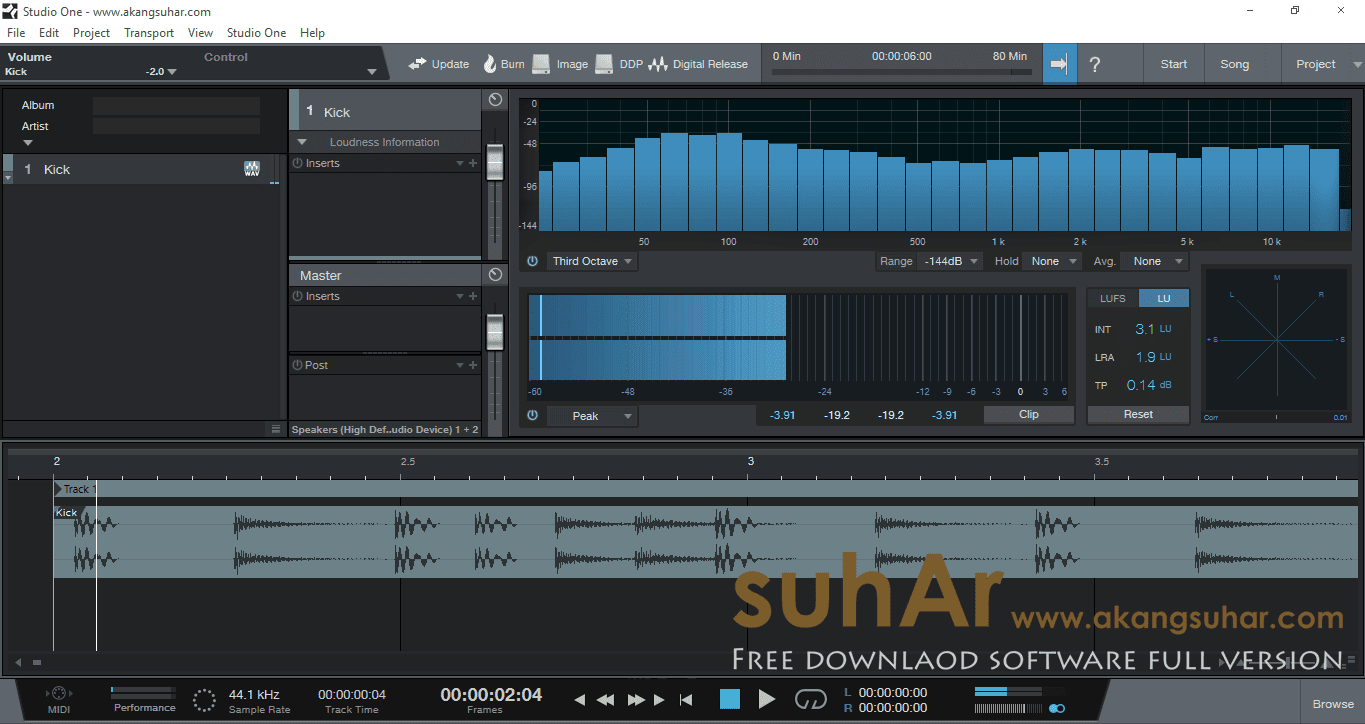
Task: Open the Transport menu
Action: coord(148,32)
